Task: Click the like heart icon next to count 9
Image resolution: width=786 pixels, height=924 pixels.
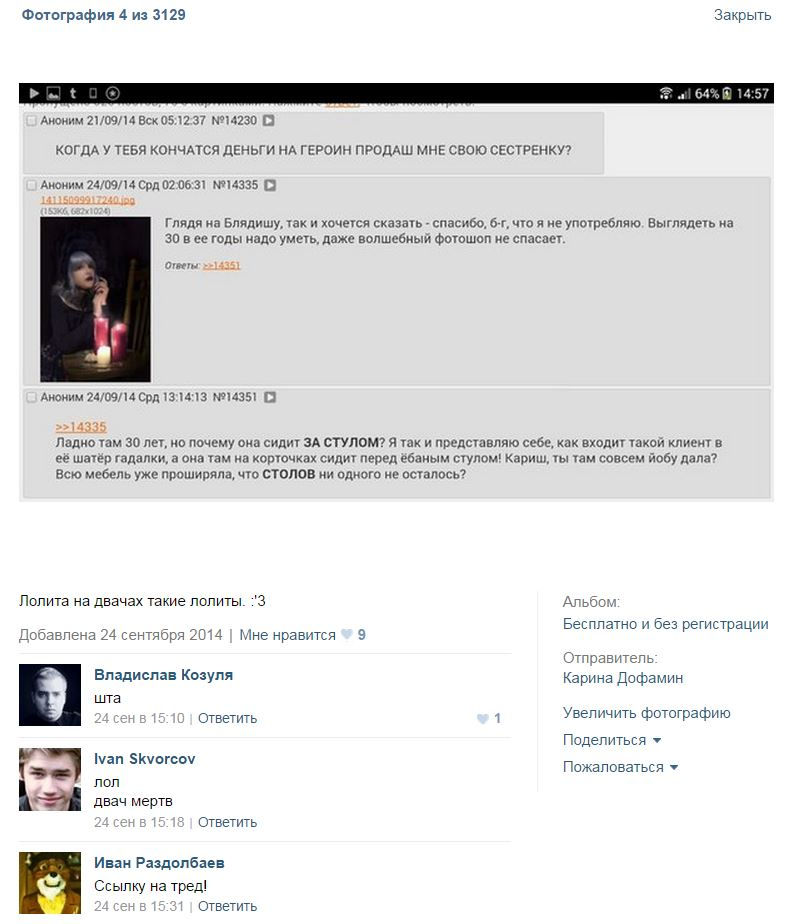Action: pyautogui.click(x=347, y=634)
